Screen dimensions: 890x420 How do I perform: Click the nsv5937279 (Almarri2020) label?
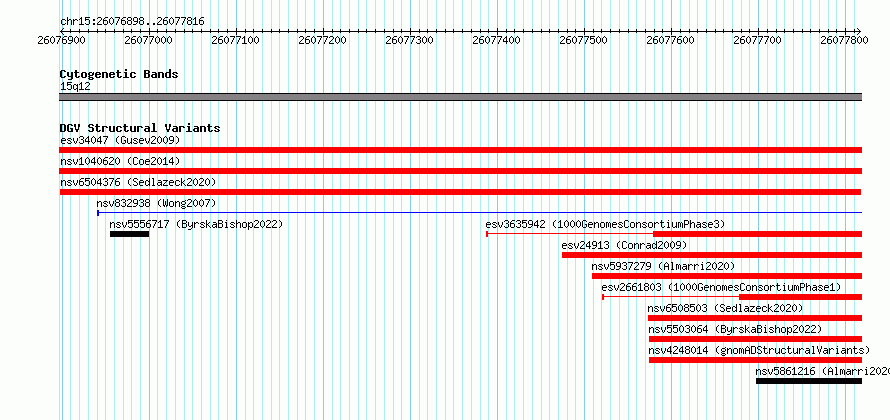[663, 266]
